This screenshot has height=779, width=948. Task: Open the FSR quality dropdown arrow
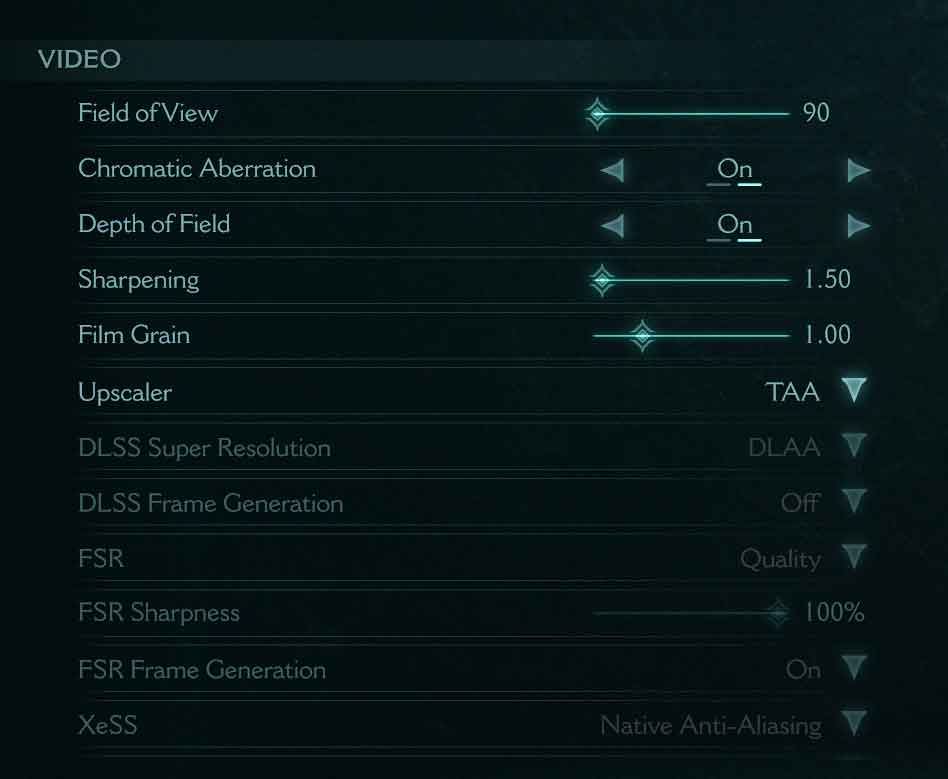click(853, 557)
